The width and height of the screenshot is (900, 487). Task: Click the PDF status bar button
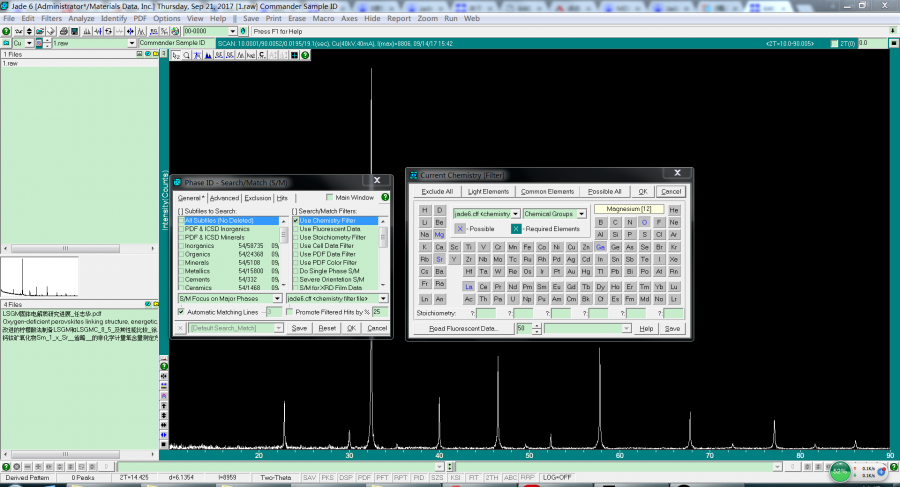(x=364, y=477)
